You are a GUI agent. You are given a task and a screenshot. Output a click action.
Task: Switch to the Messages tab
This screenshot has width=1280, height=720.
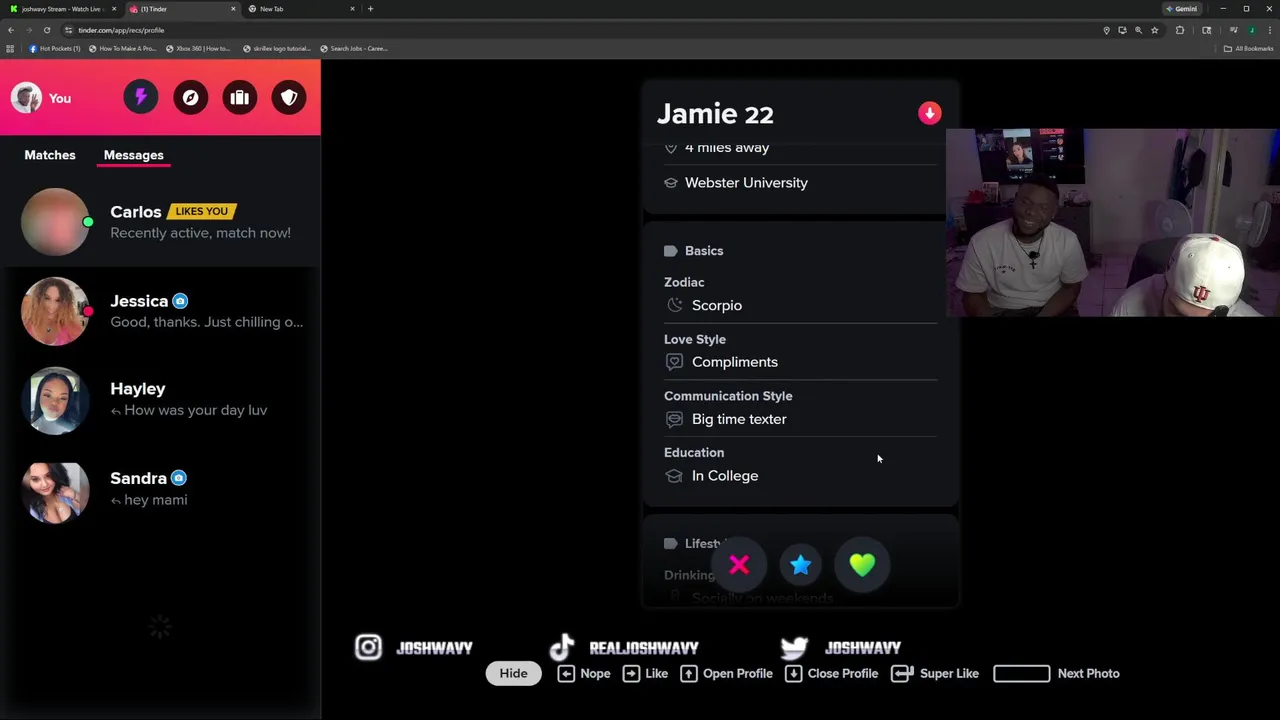[133, 155]
